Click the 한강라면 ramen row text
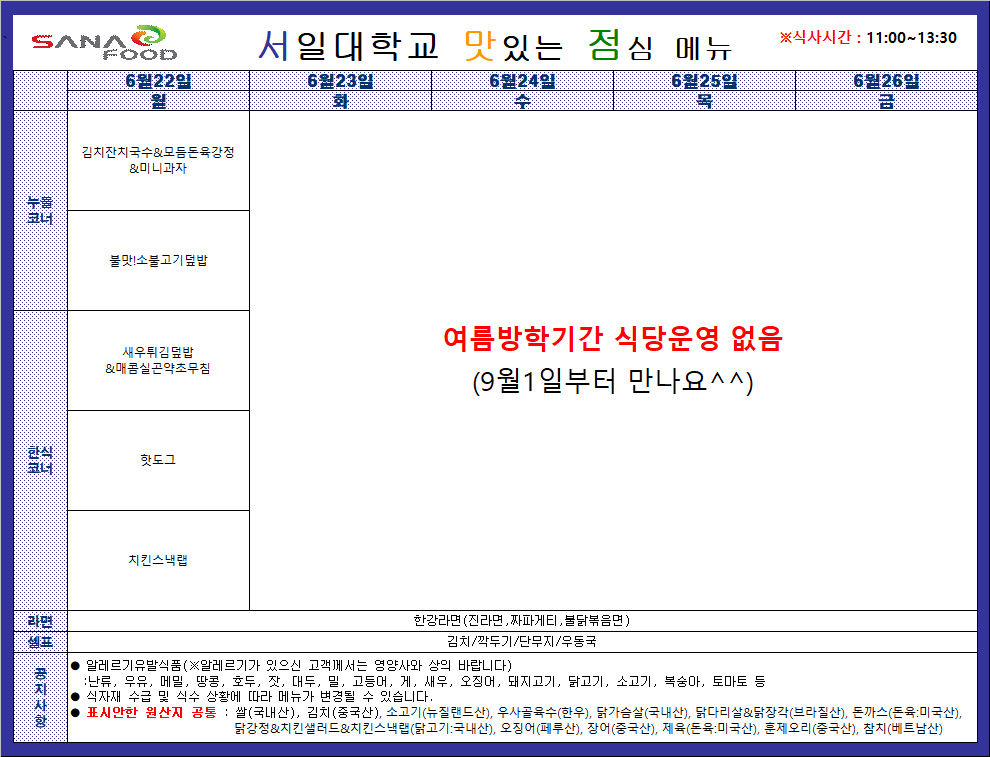The image size is (990, 757). (x=522, y=621)
